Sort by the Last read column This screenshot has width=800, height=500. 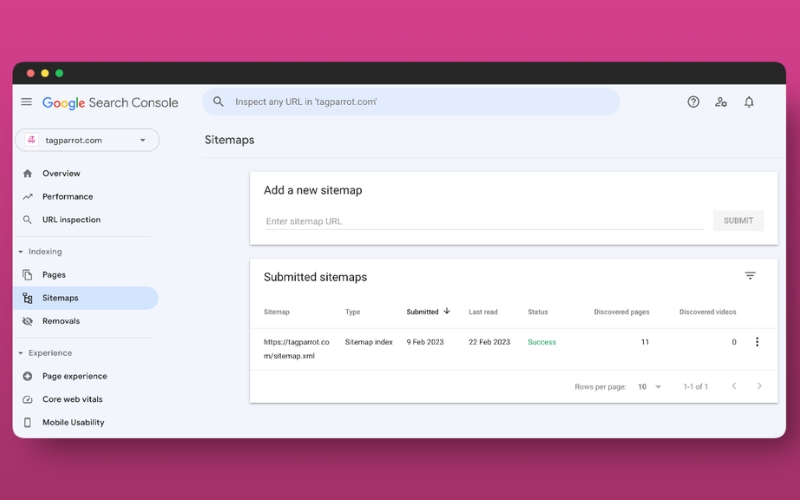point(483,312)
